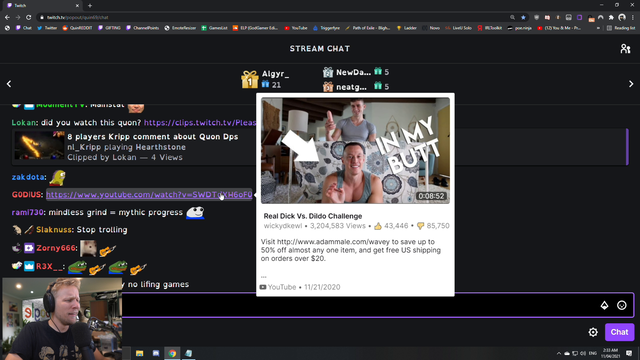Viewport: 640px width, 360px height.
Task: Click username zakdota in chat
Action: tap(28, 177)
